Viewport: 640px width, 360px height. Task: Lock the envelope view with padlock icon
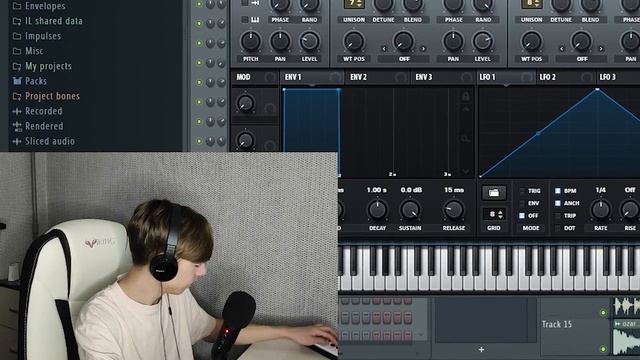coord(465,97)
